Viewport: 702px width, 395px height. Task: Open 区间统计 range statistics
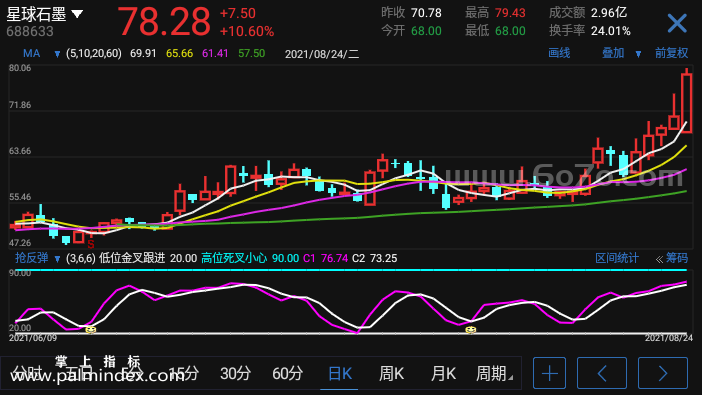click(617, 258)
